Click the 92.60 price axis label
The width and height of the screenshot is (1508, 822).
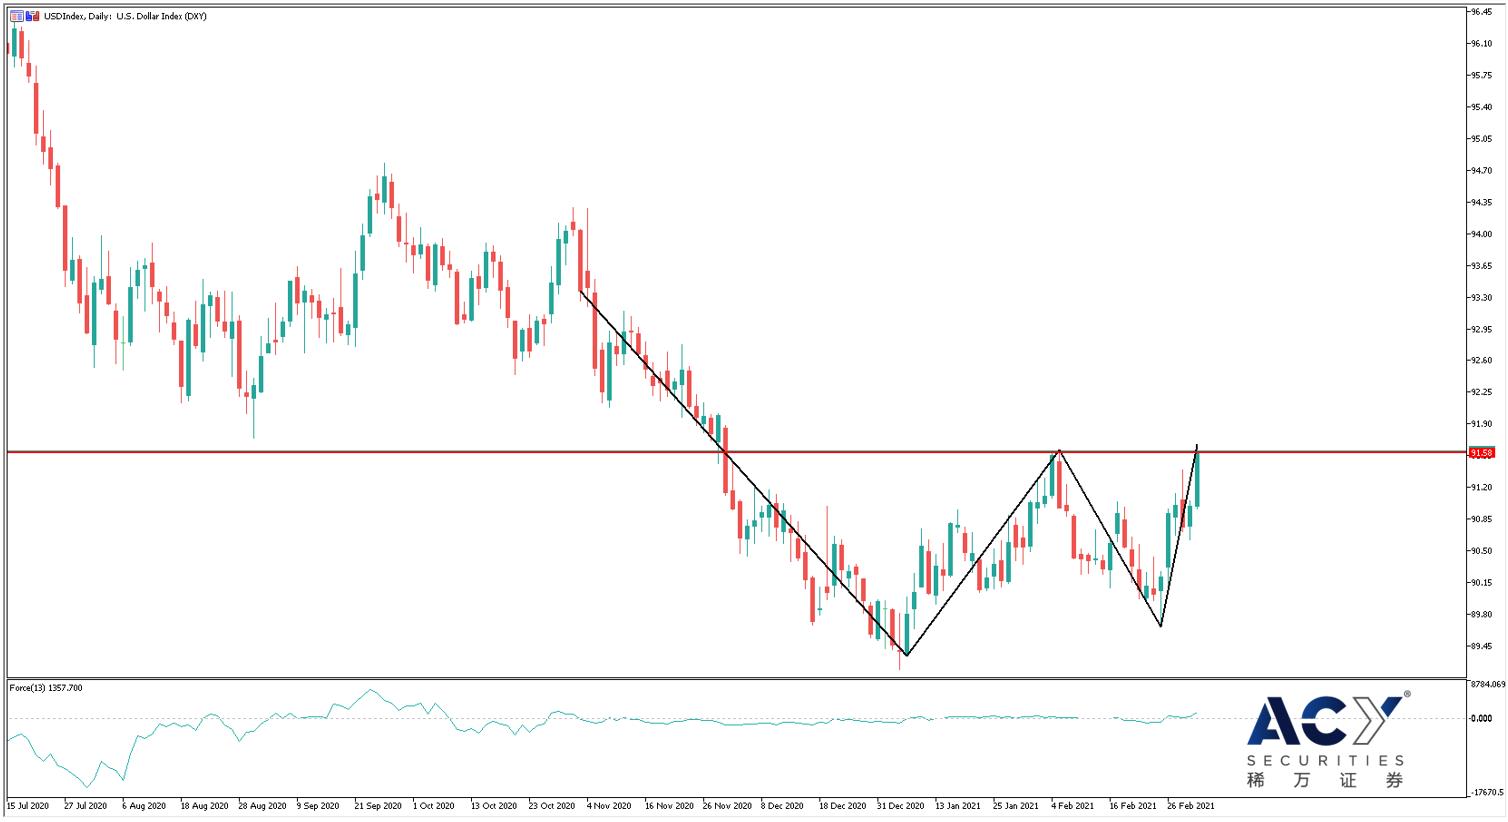tap(1482, 361)
